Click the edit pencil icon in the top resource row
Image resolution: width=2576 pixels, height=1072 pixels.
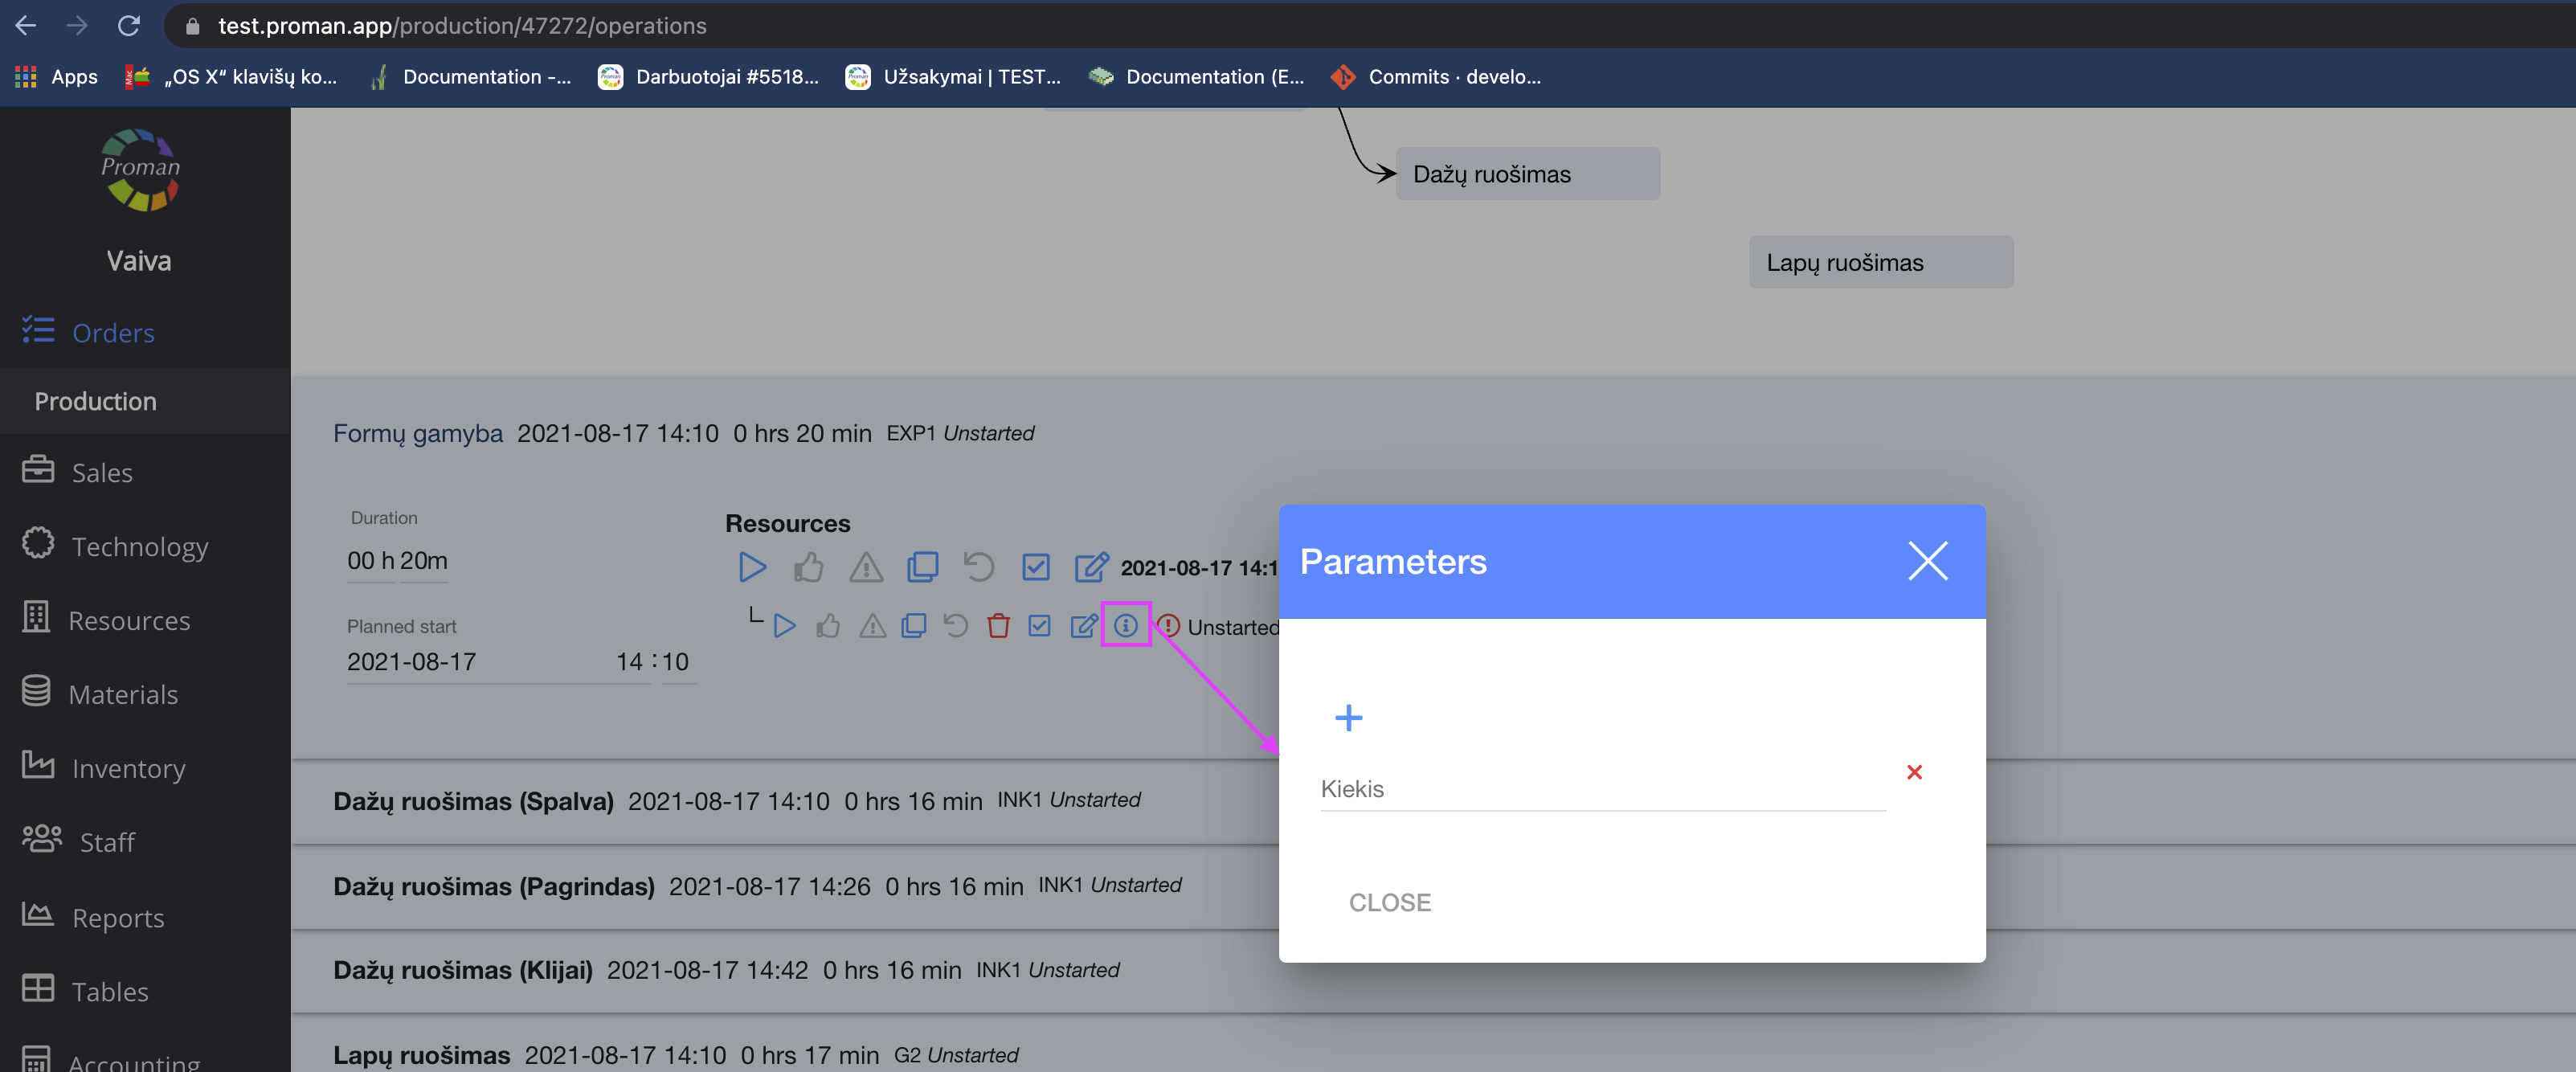[1090, 567]
